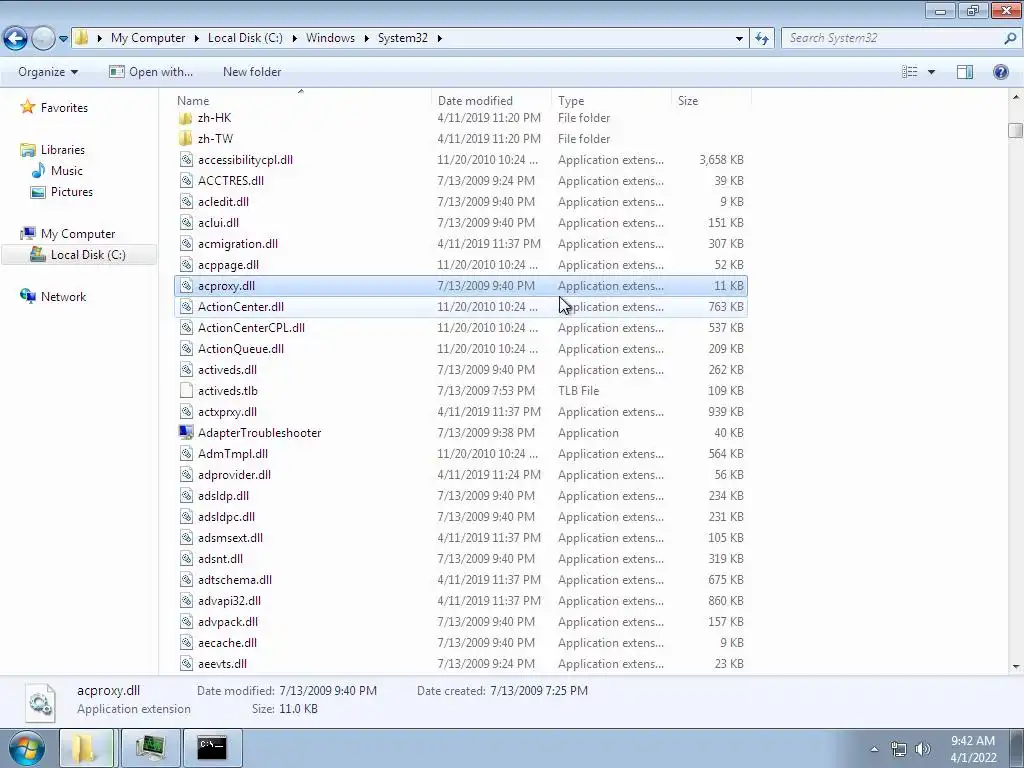
Task: Select the file named adsldpc.dll
Action: click(x=226, y=517)
